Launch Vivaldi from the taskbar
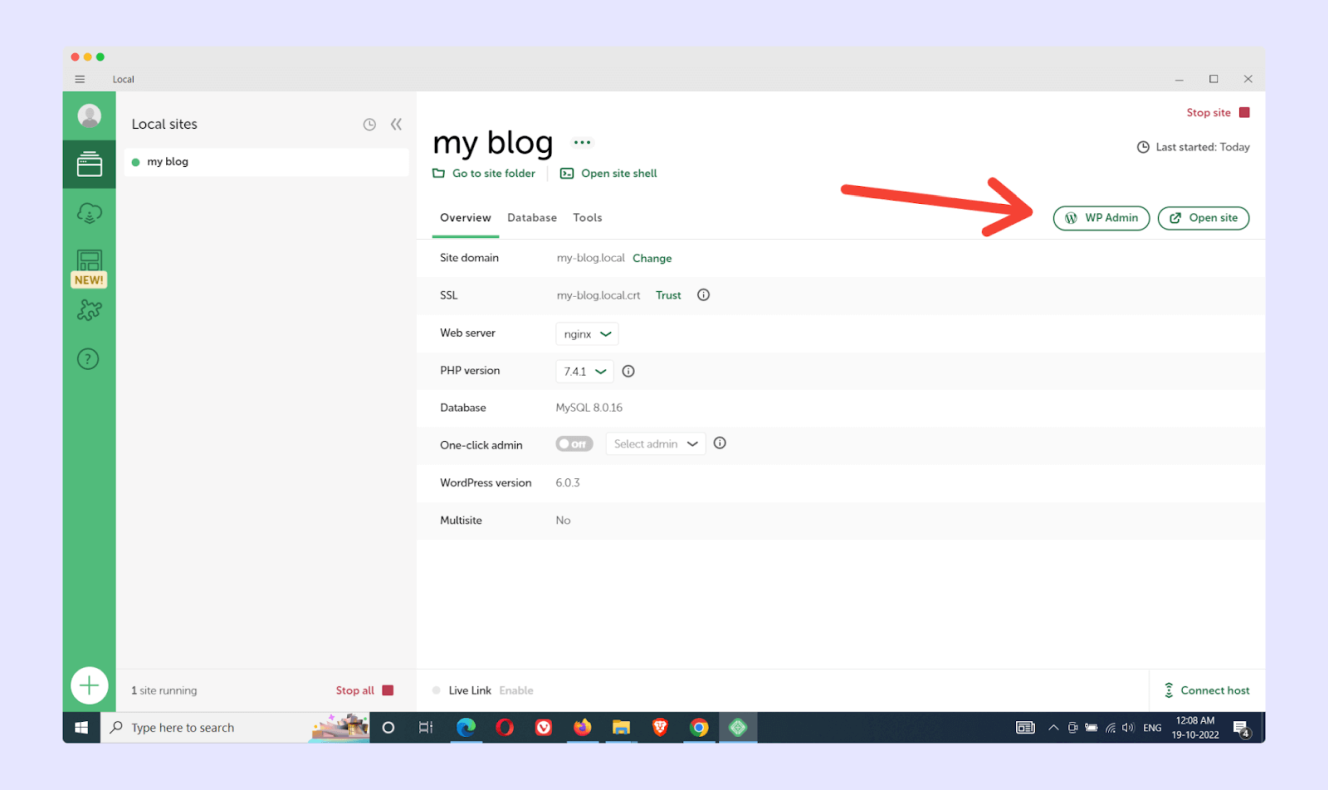 (x=544, y=728)
